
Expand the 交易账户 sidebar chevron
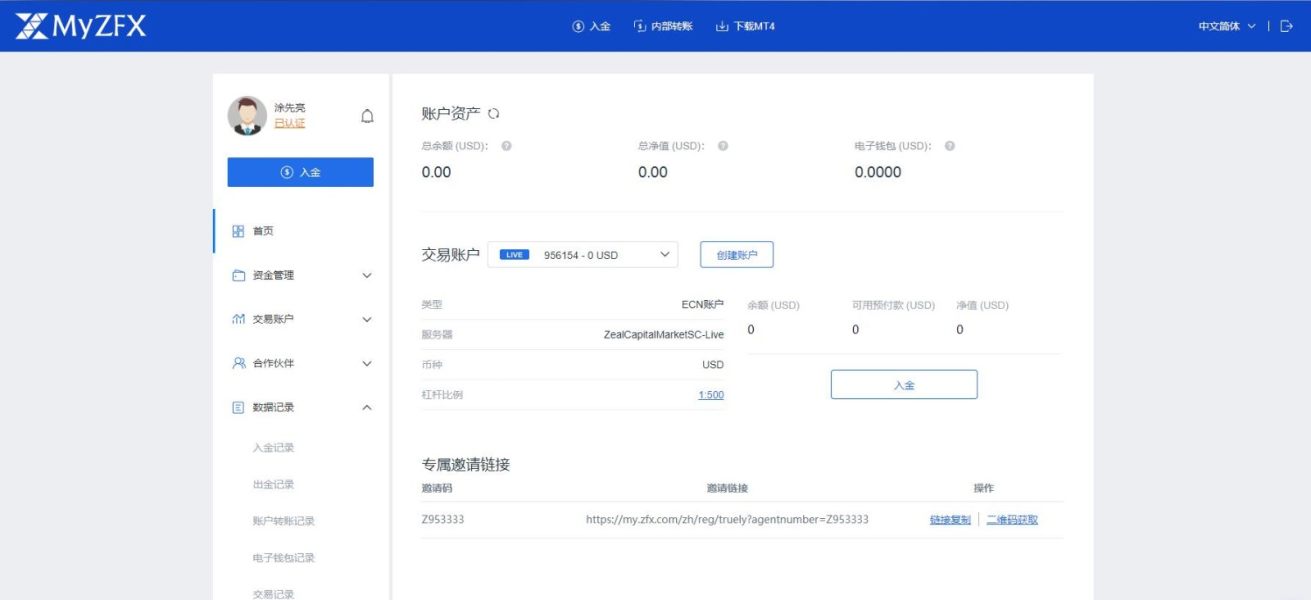click(367, 320)
